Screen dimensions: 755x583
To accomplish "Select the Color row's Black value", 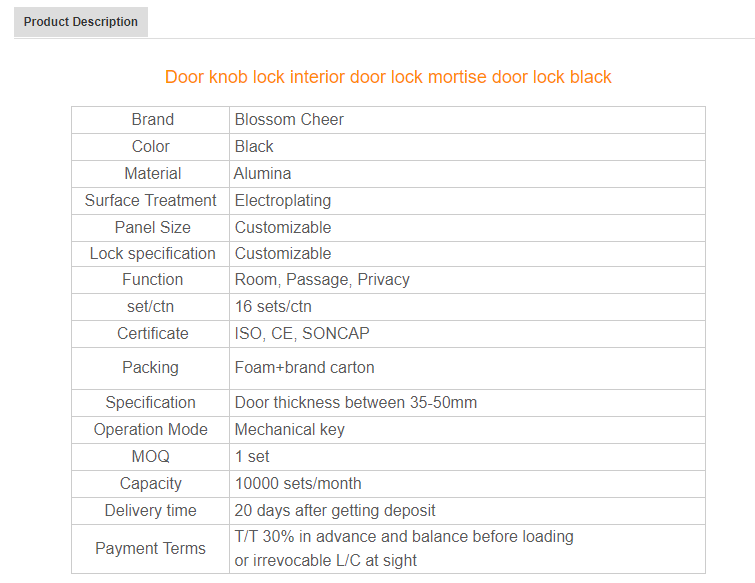I will [254, 147].
